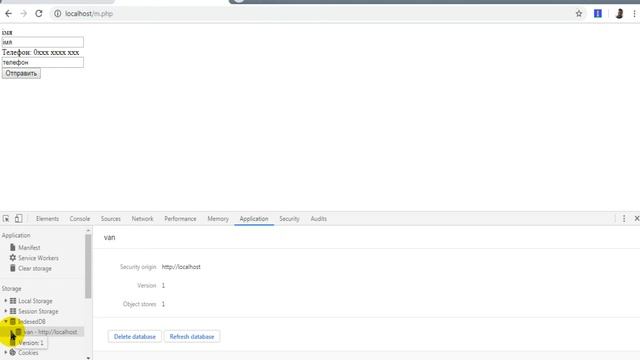640x360 pixels.
Task: Switch to the Performance tab
Action: pos(180,219)
